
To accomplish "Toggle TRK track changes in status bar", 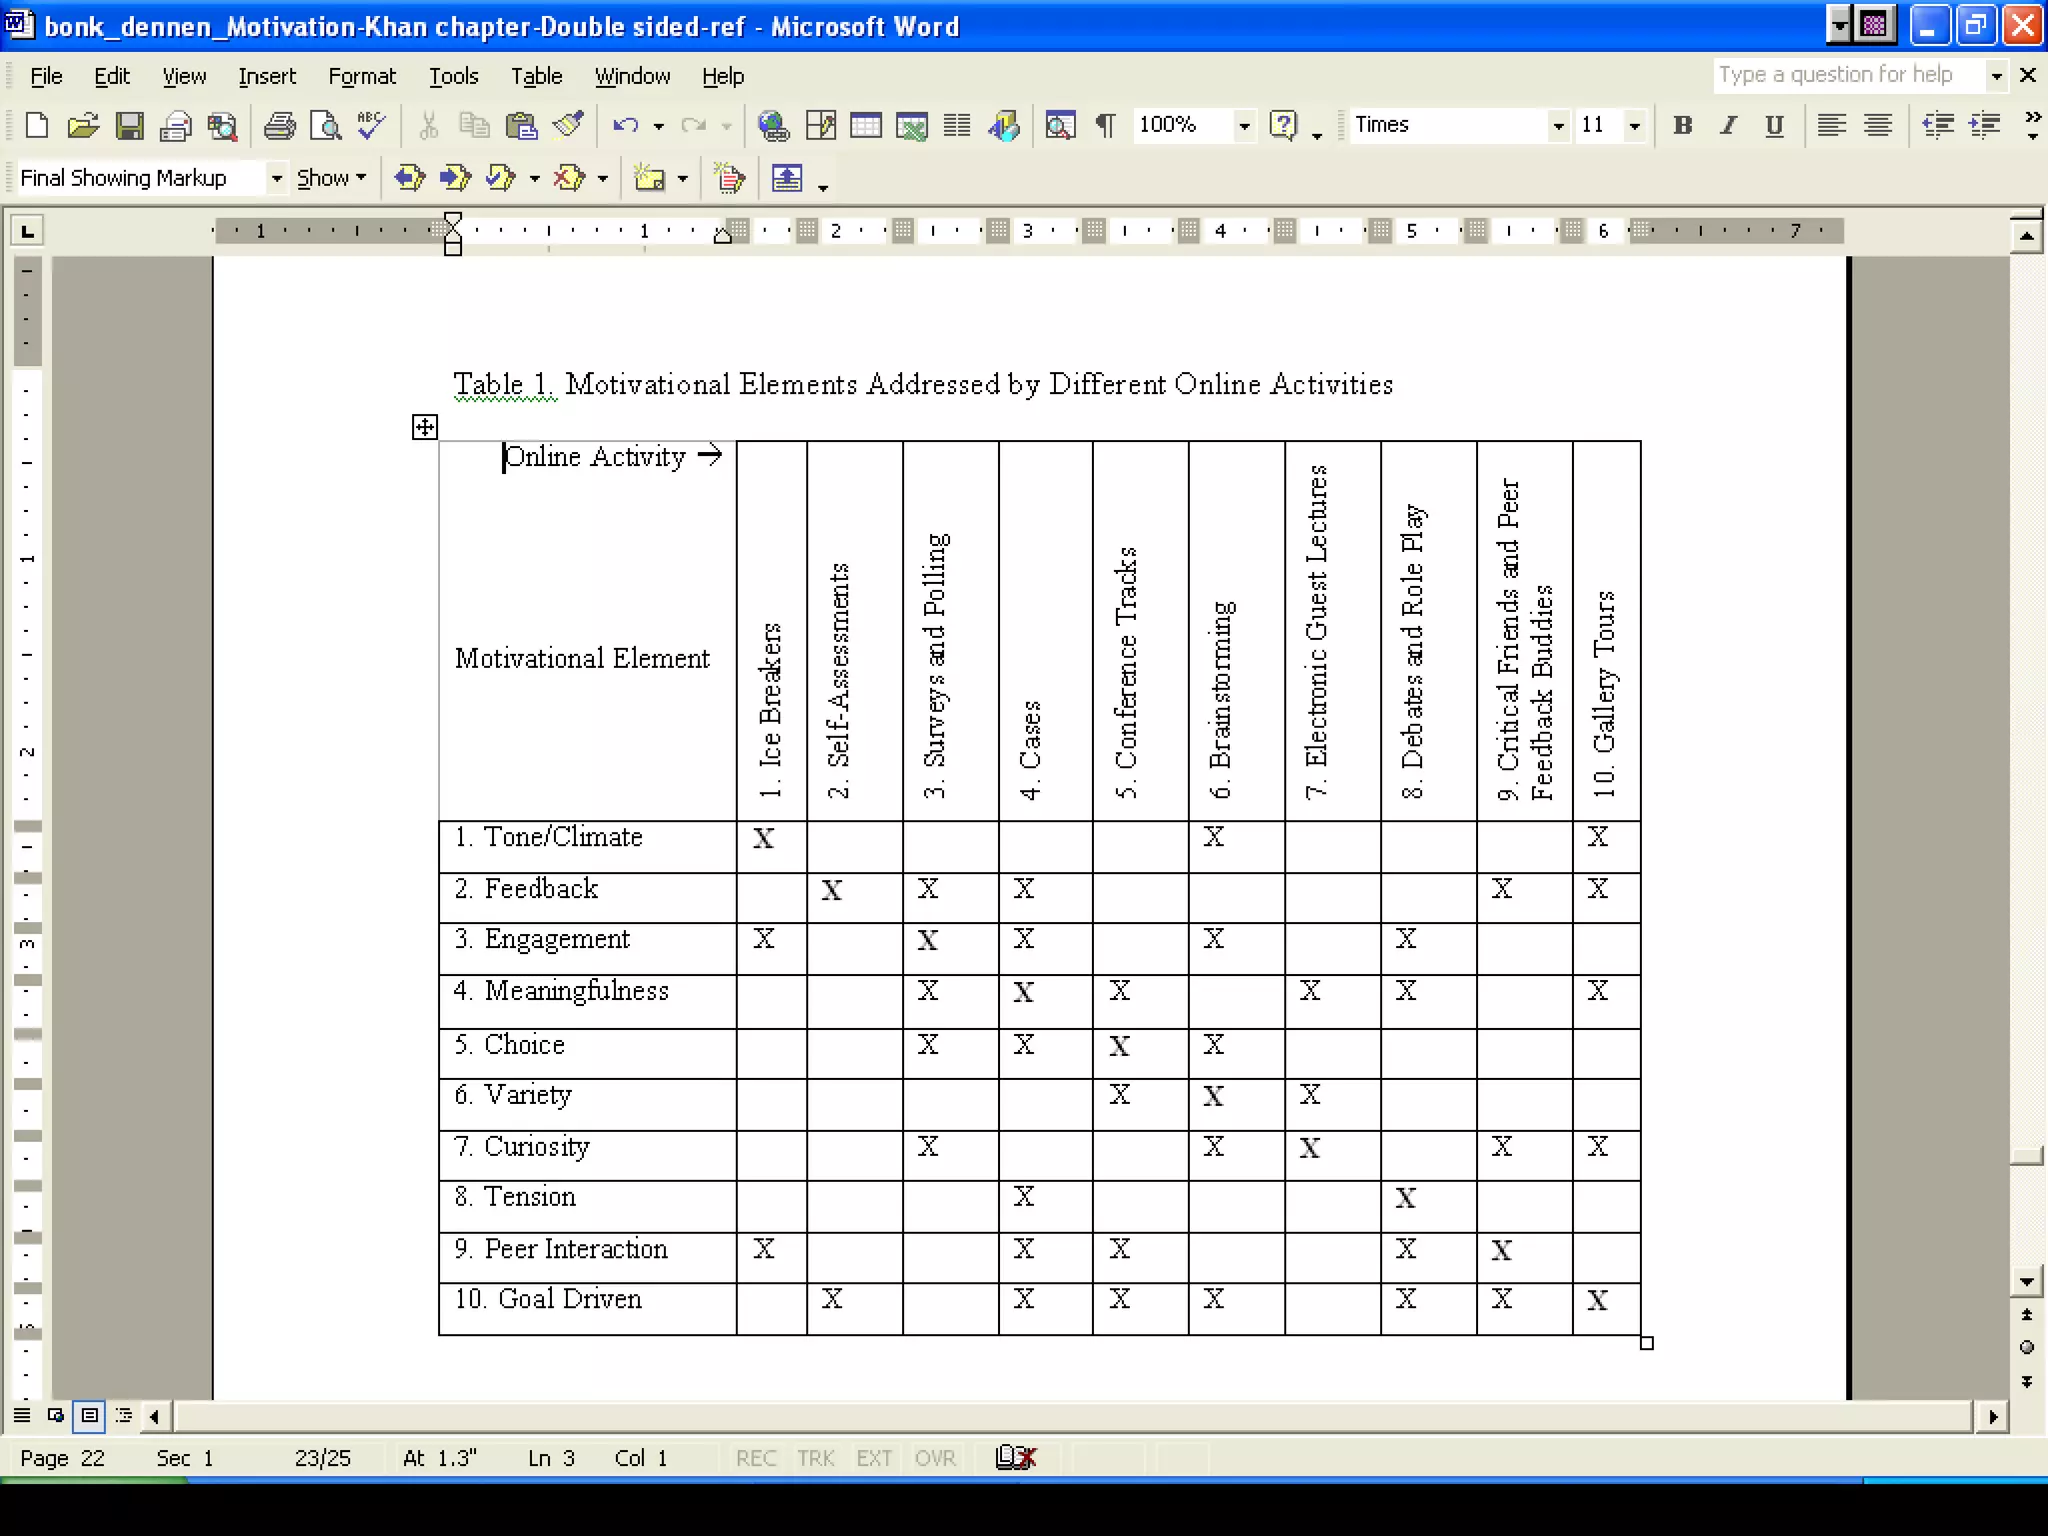I will pyautogui.click(x=815, y=1458).
